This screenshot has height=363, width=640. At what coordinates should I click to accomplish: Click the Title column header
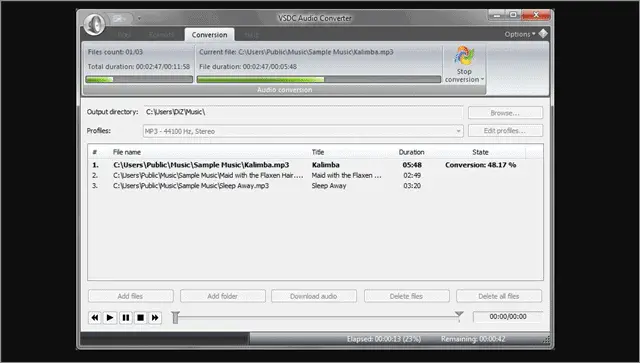pos(318,152)
